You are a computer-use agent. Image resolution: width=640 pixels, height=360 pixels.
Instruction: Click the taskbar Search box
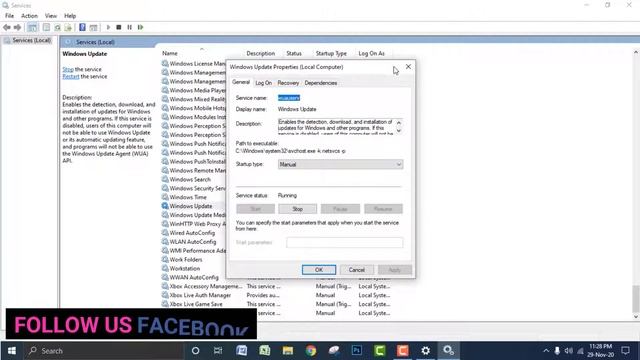coord(104,351)
